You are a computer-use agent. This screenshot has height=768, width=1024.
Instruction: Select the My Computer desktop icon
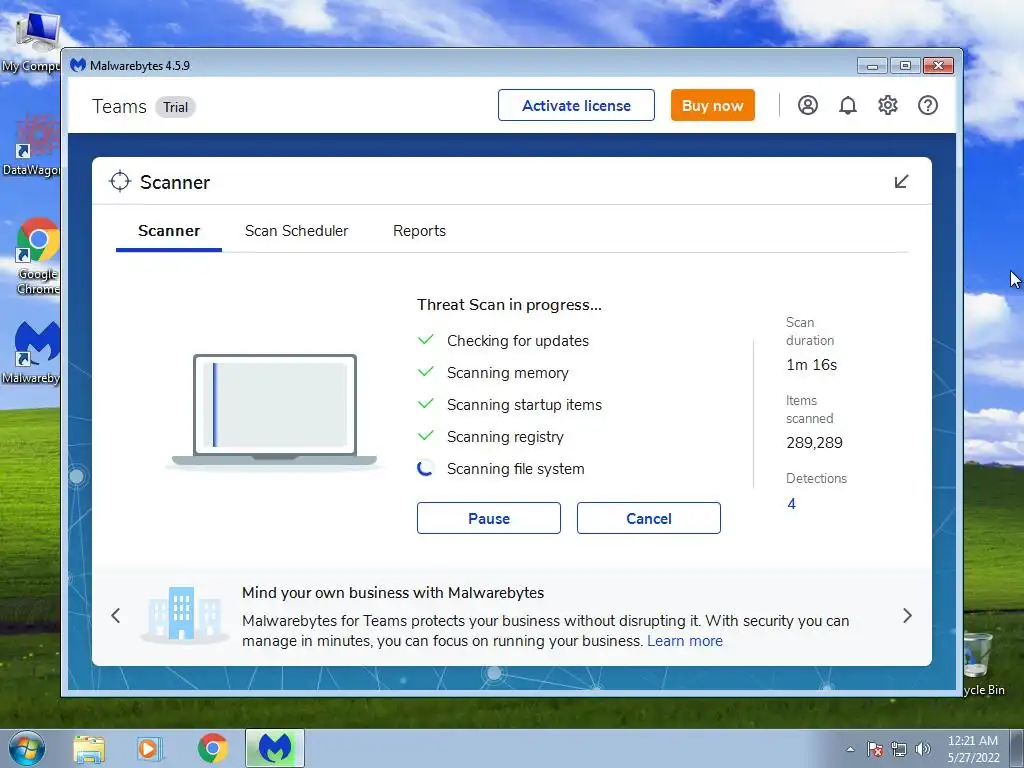coord(31,40)
